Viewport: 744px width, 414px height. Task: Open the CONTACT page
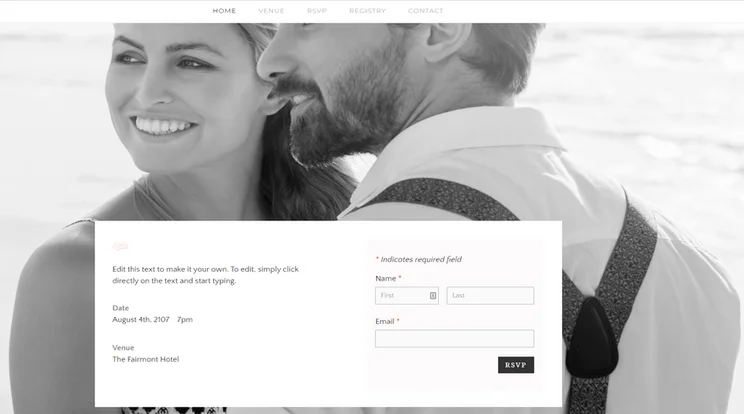426,10
